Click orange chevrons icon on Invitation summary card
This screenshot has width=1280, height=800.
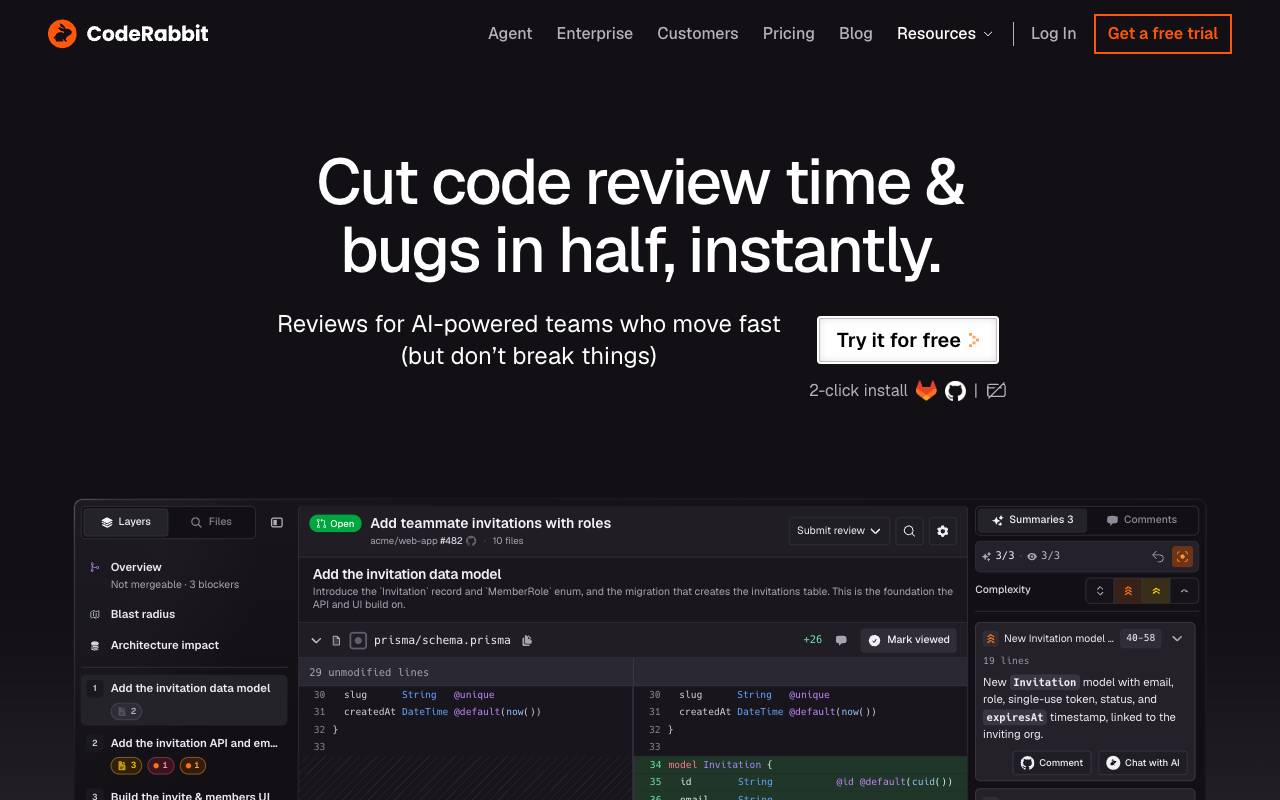point(991,638)
